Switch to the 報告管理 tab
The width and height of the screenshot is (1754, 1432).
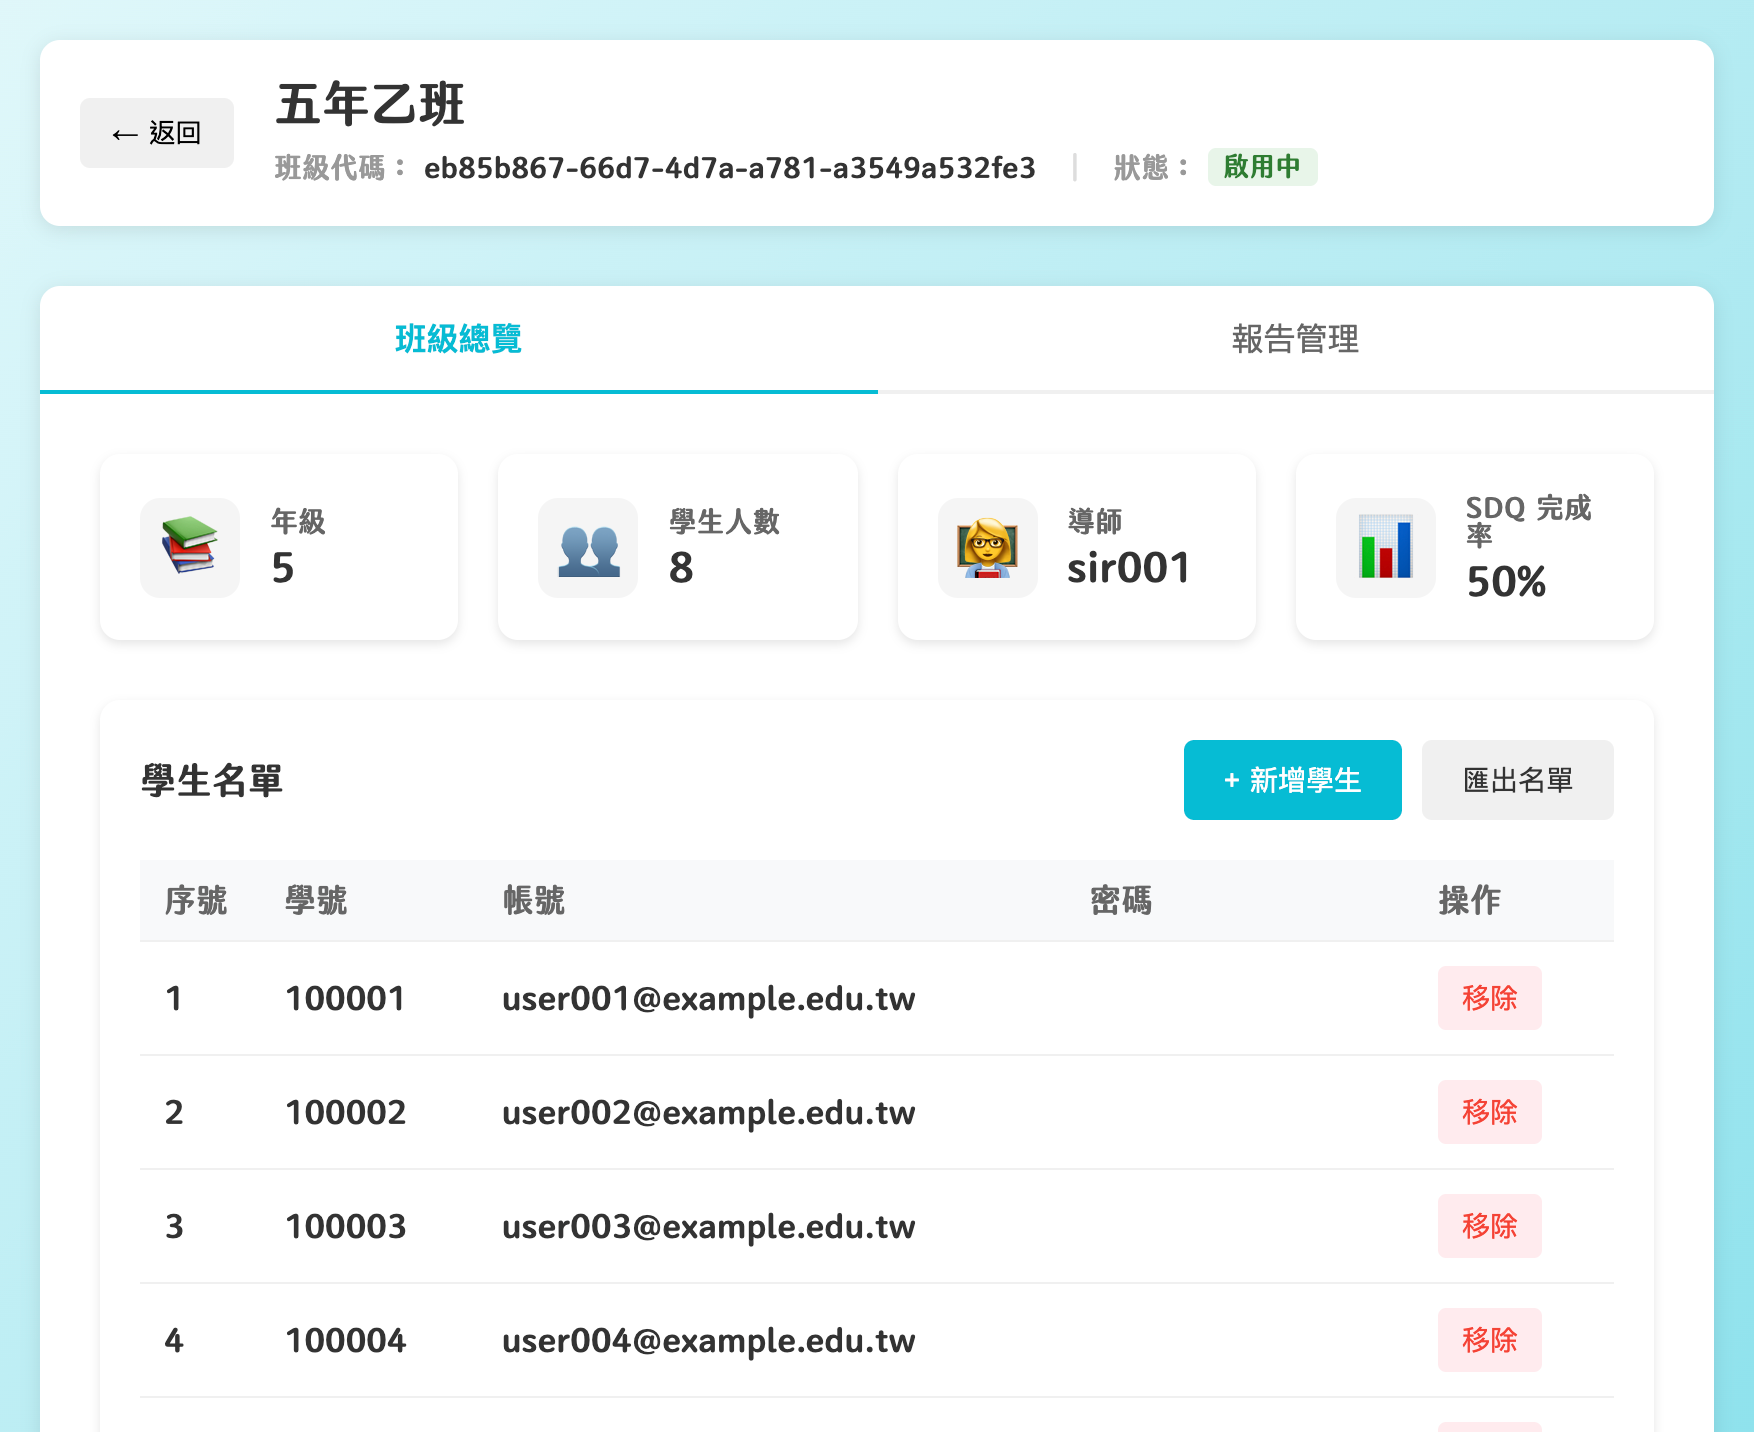point(1295,340)
